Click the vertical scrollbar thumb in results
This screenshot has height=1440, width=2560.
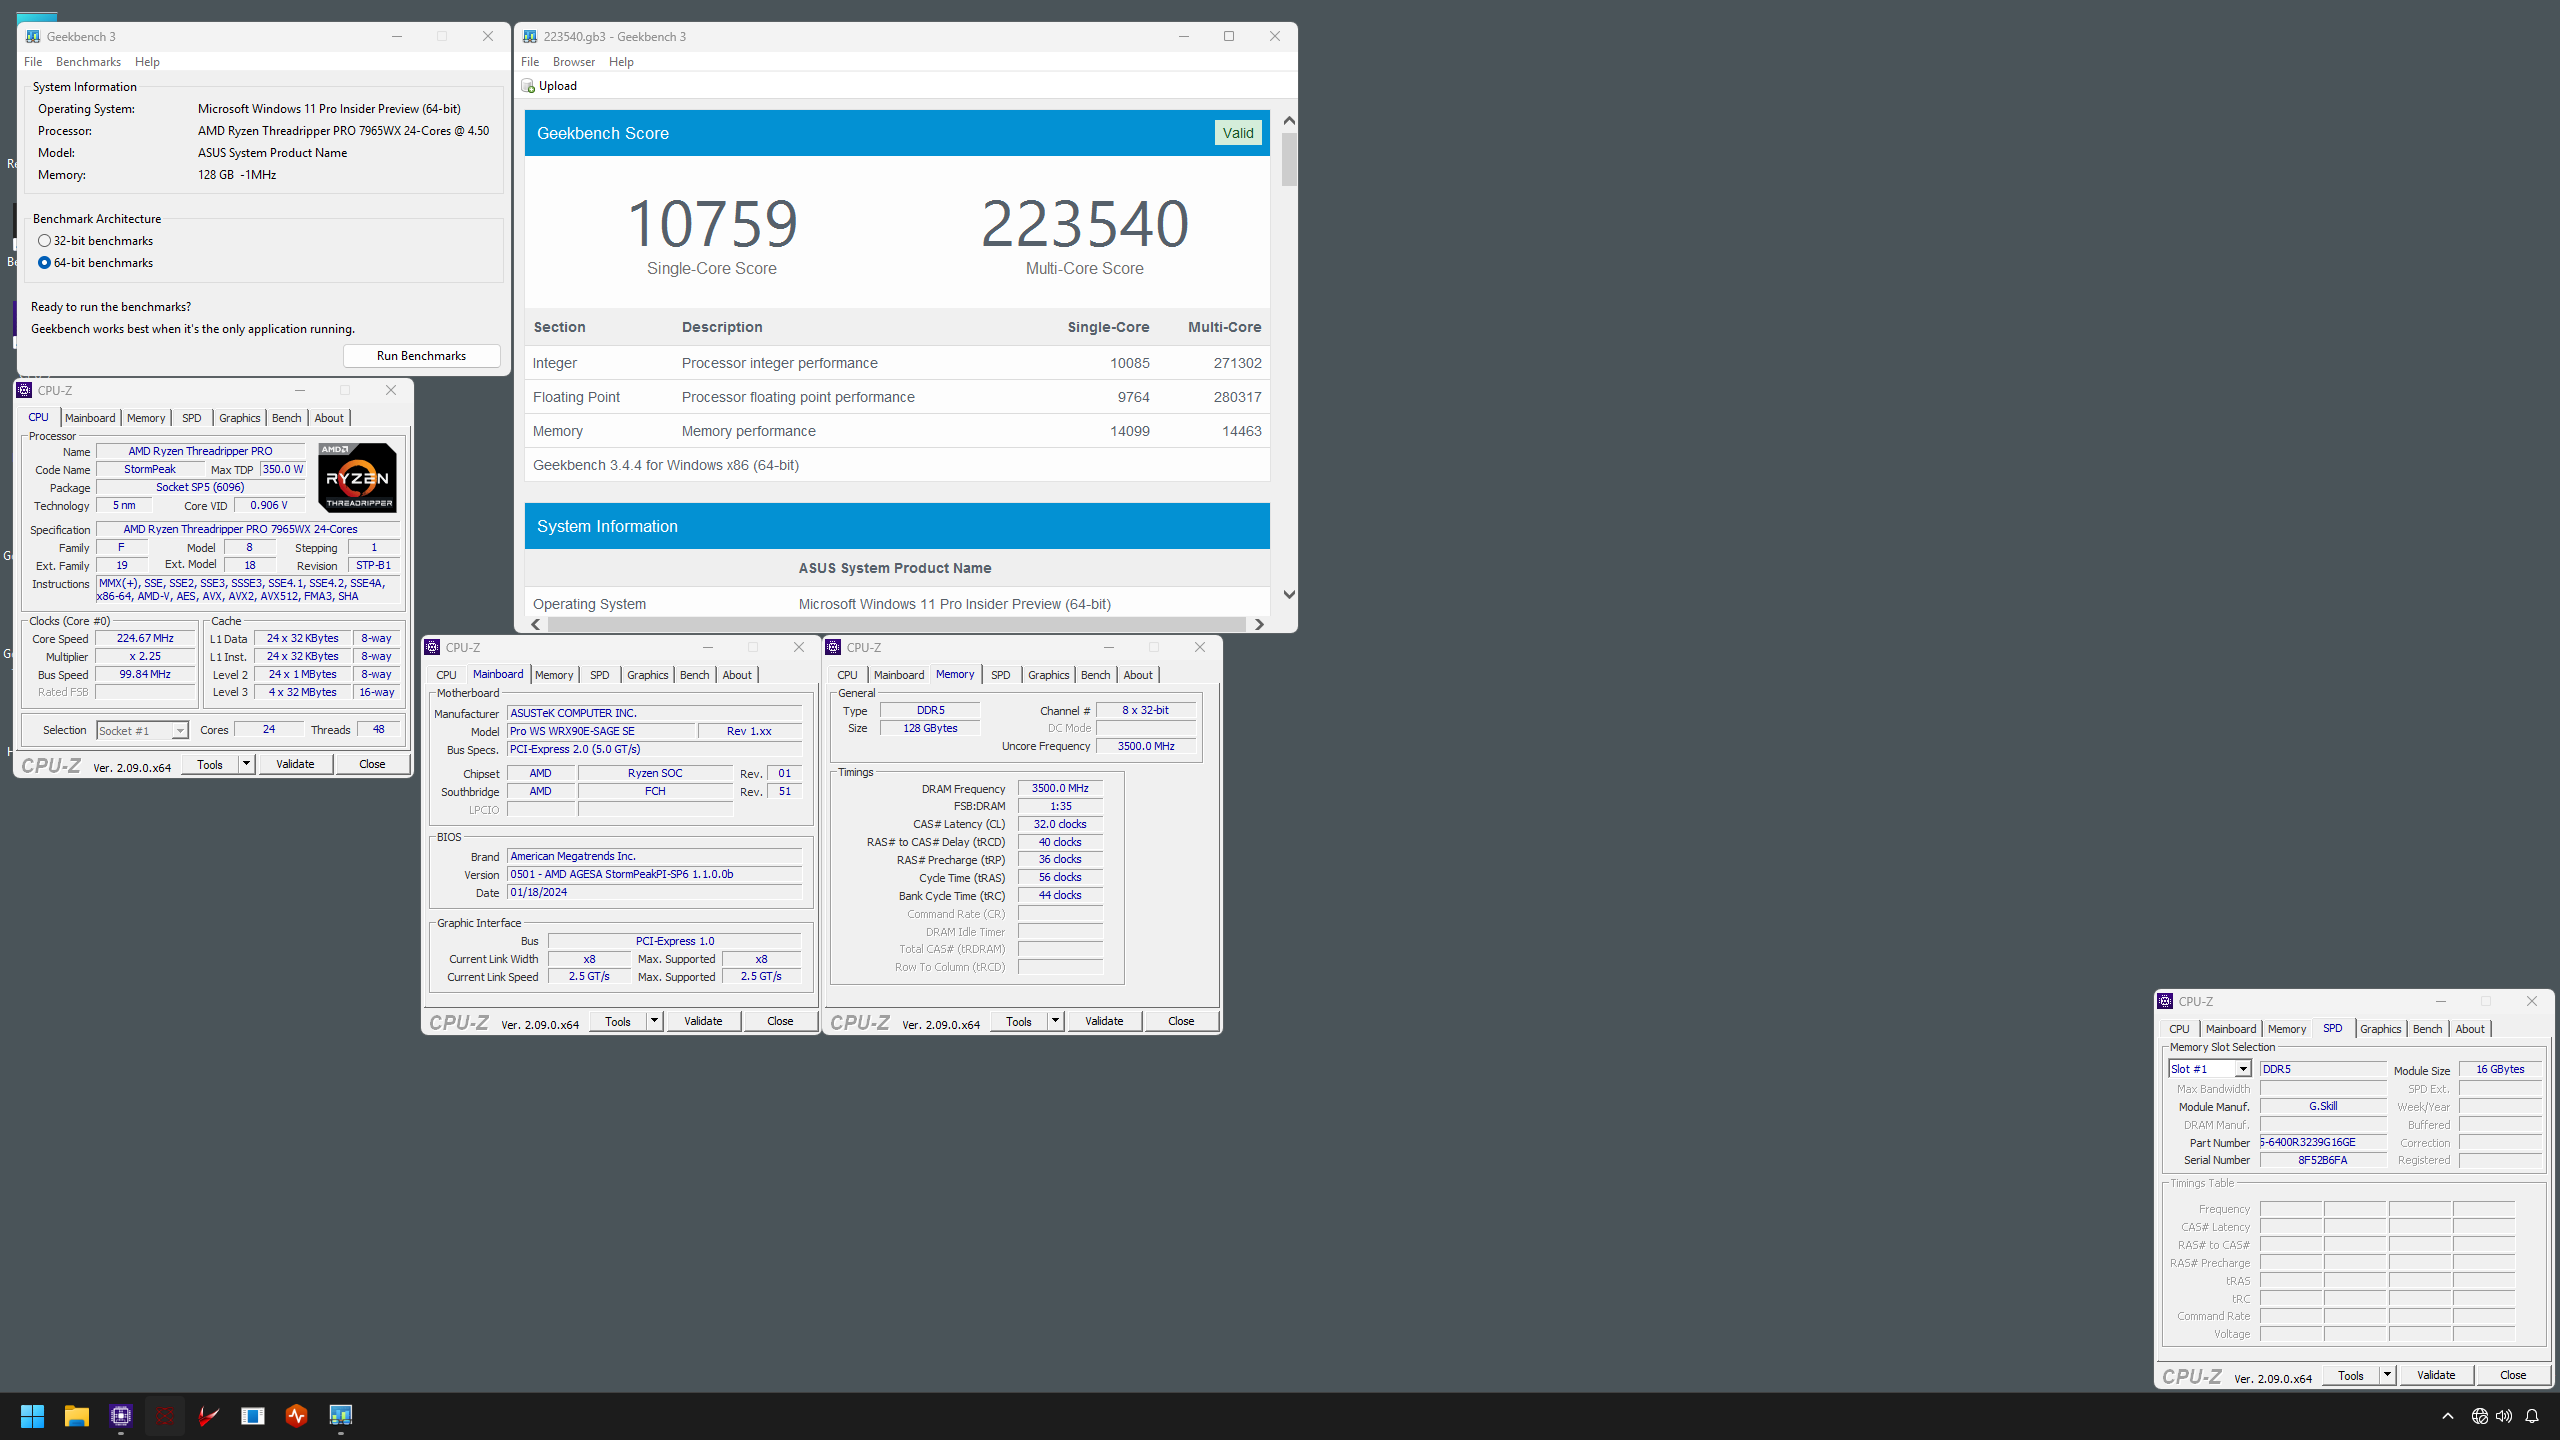(1289, 159)
